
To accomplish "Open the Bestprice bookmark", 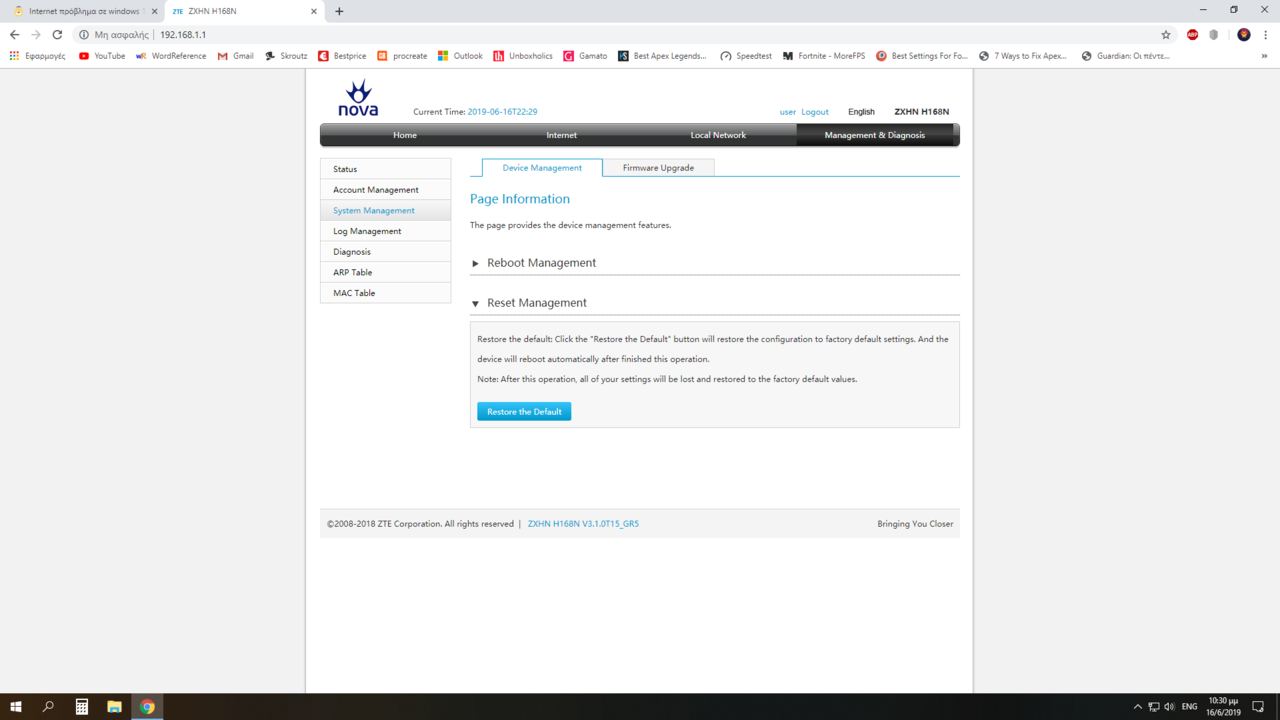I will coord(342,56).
